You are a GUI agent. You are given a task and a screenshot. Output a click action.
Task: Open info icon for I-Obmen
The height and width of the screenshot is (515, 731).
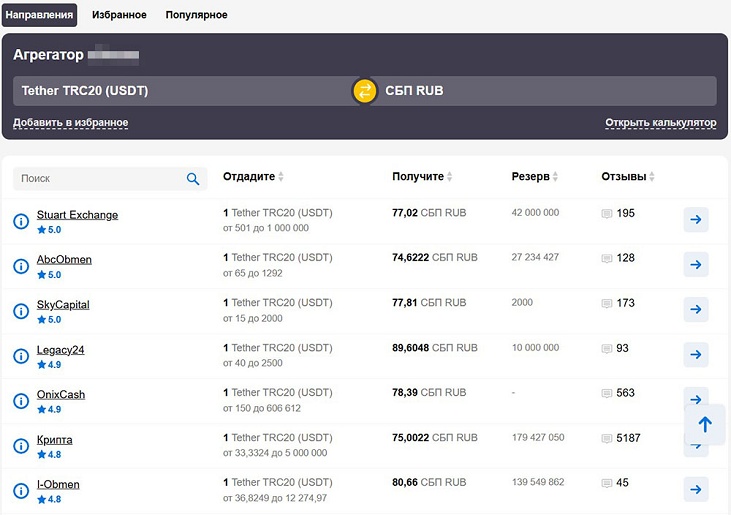[21, 491]
